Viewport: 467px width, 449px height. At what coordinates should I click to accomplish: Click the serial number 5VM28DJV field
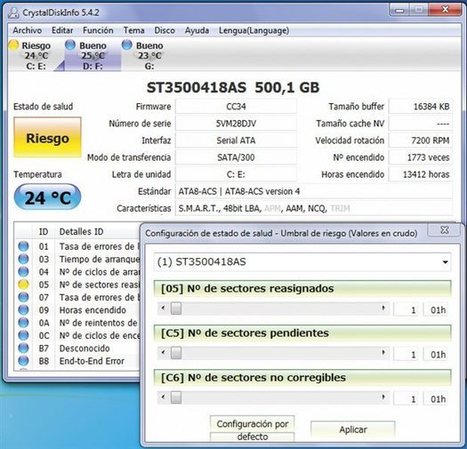pyautogui.click(x=236, y=124)
